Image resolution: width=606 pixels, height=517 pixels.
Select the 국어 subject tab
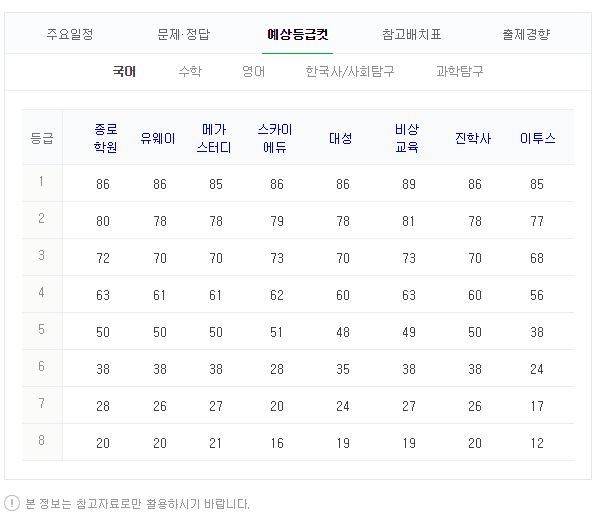(x=125, y=71)
